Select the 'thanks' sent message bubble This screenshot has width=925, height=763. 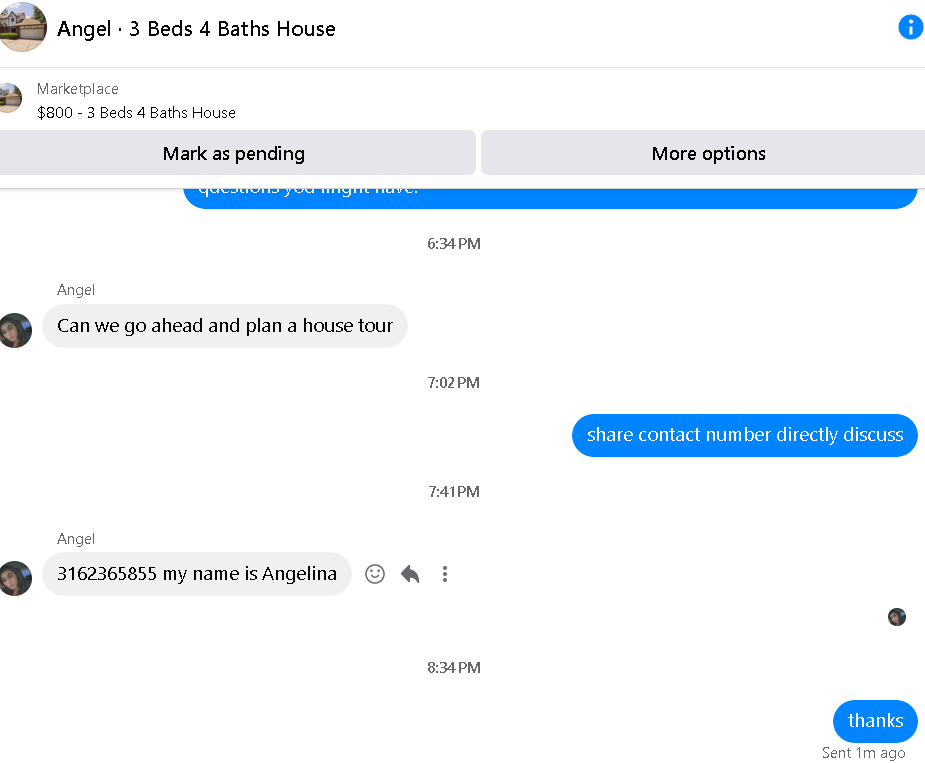875,721
